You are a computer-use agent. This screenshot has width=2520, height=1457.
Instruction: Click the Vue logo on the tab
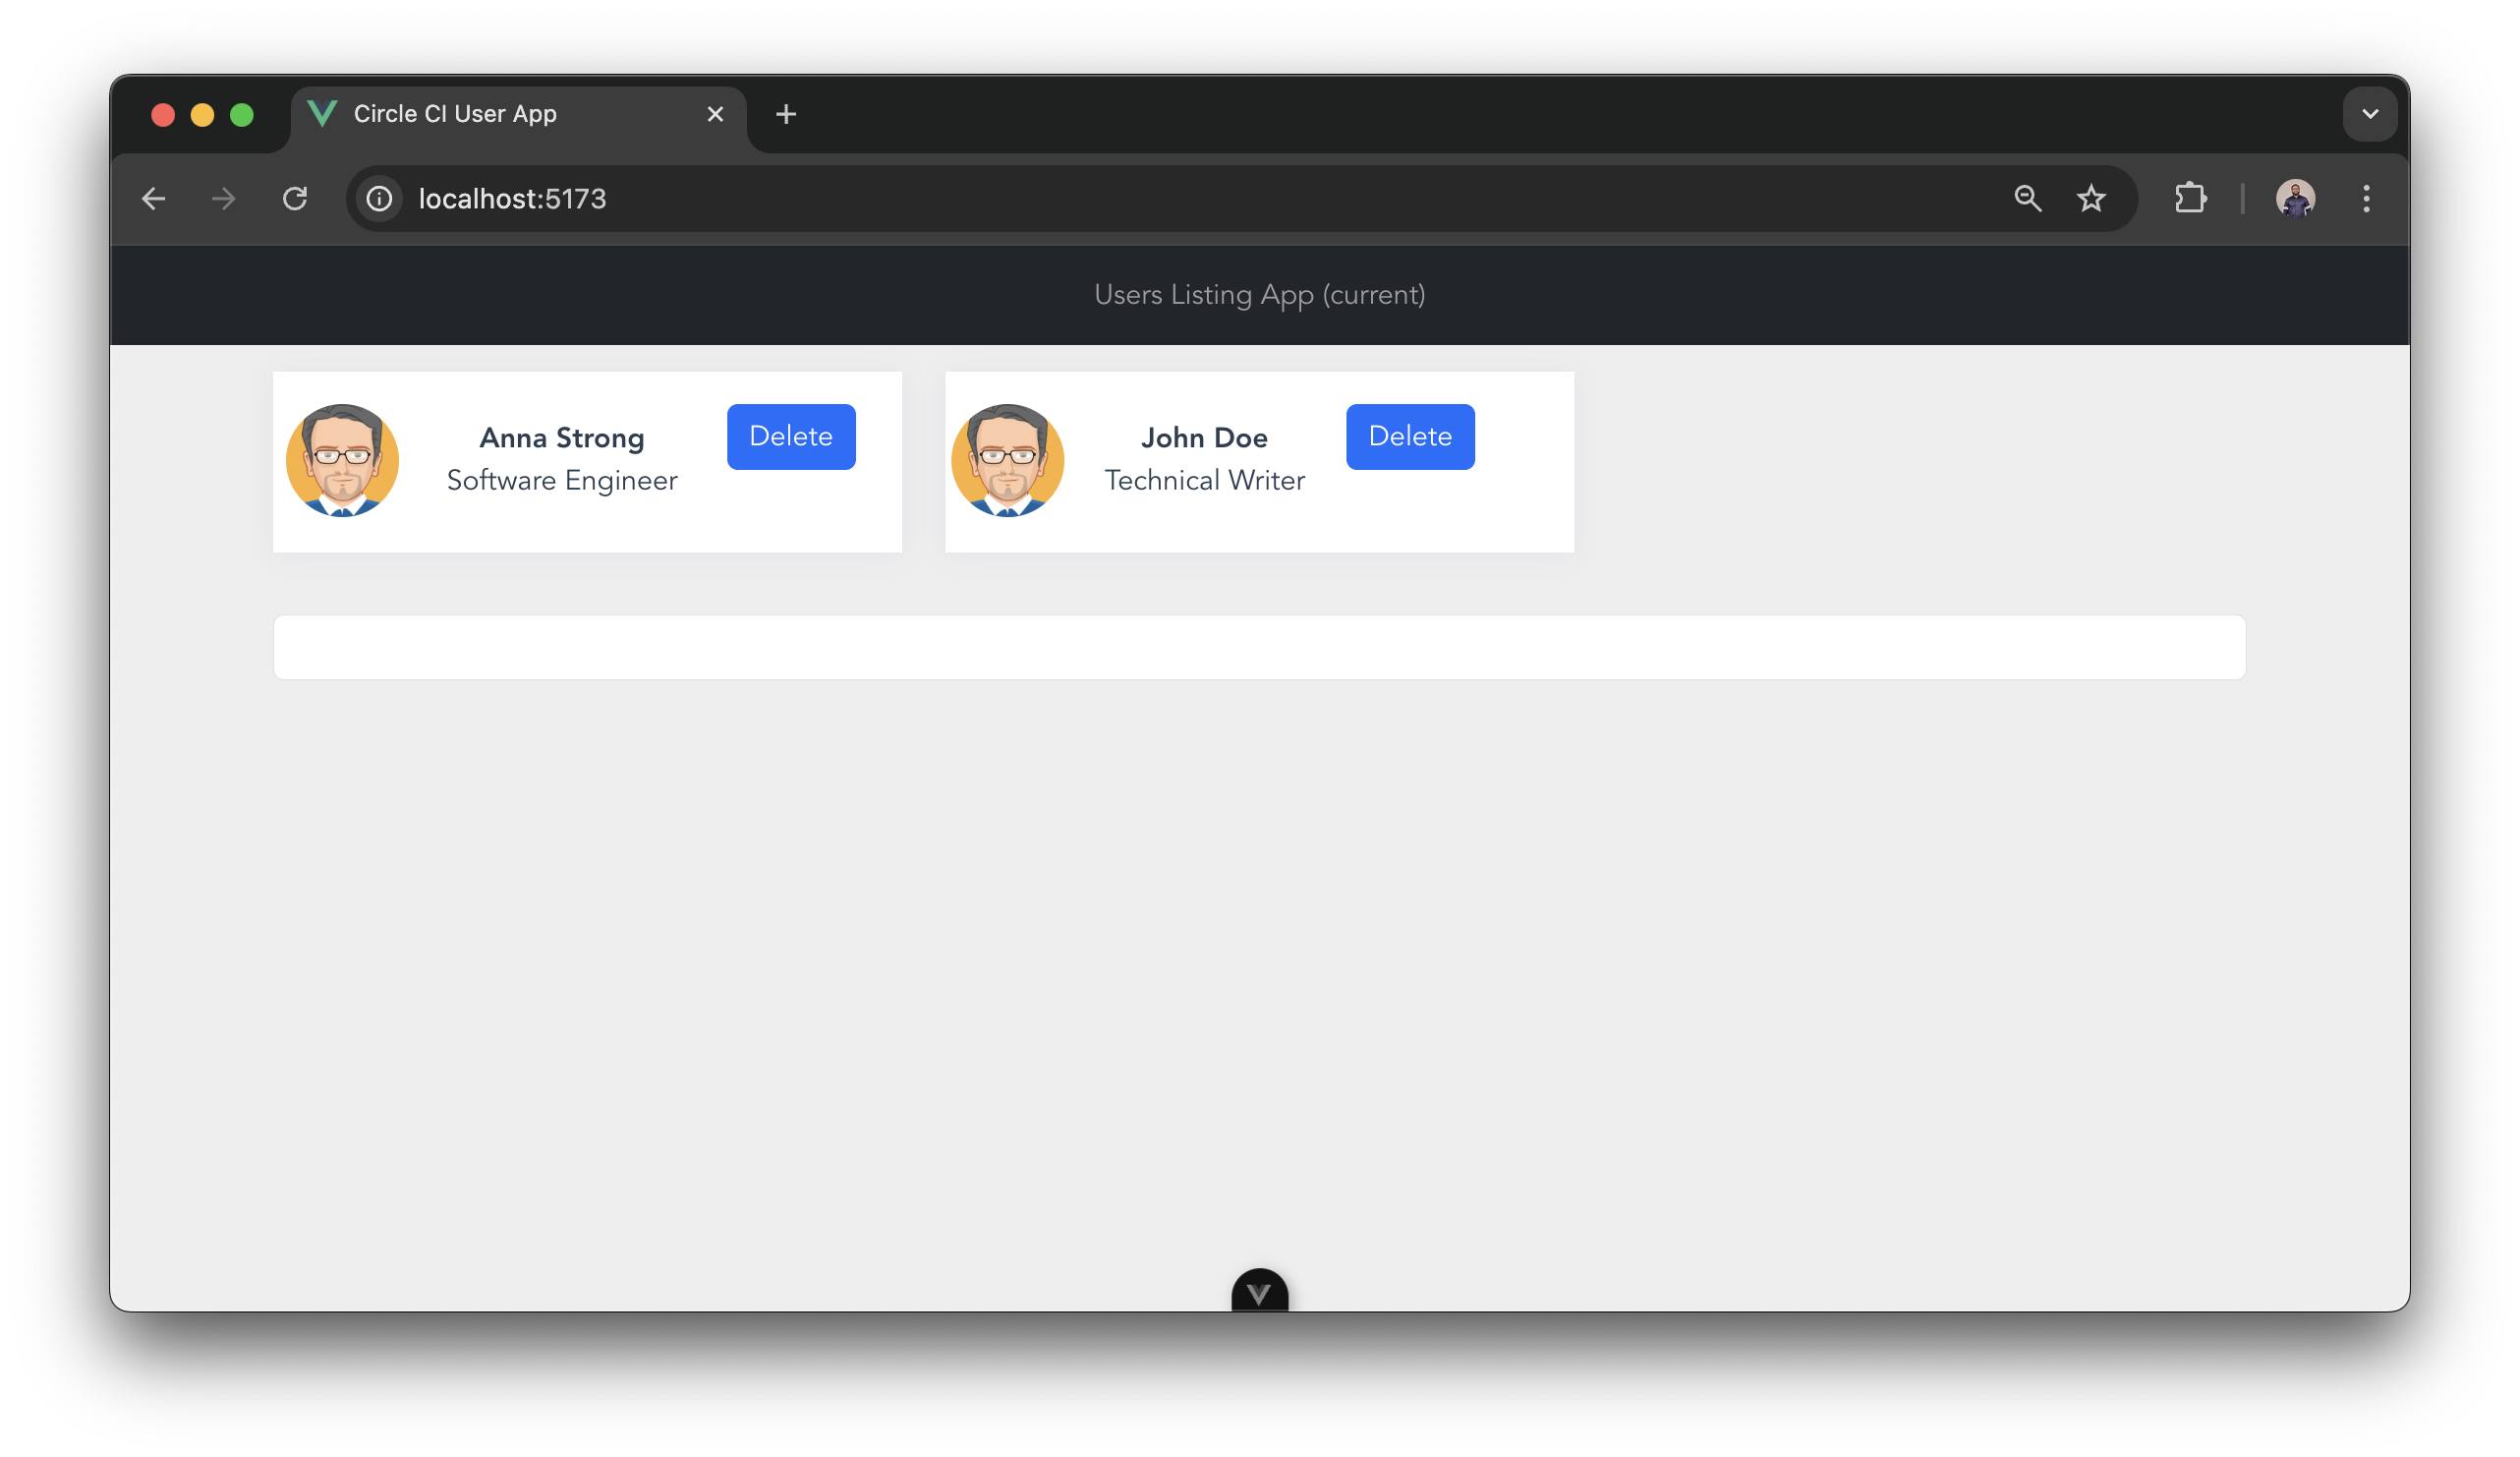(x=322, y=113)
